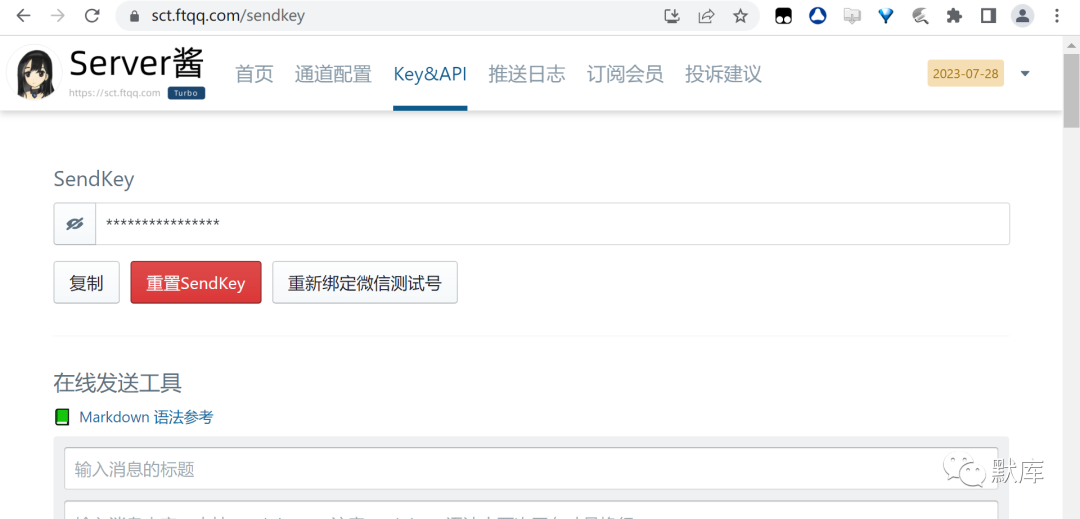Open the black two-eyed extension icon
Viewport: 1080px width, 519px height.
pyautogui.click(x=784, y=16)
